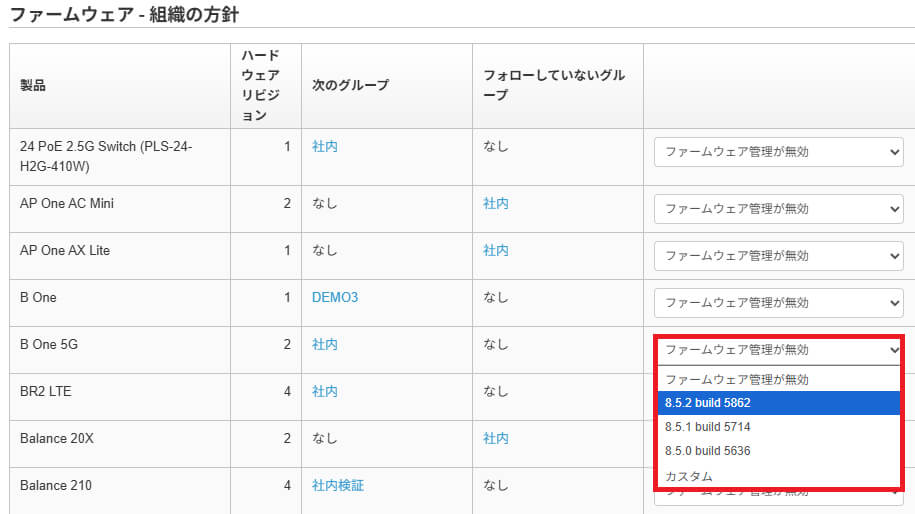Click the ハードウェアリビジョン column header
Screen dimensions: 915x514
pos(266,86)
